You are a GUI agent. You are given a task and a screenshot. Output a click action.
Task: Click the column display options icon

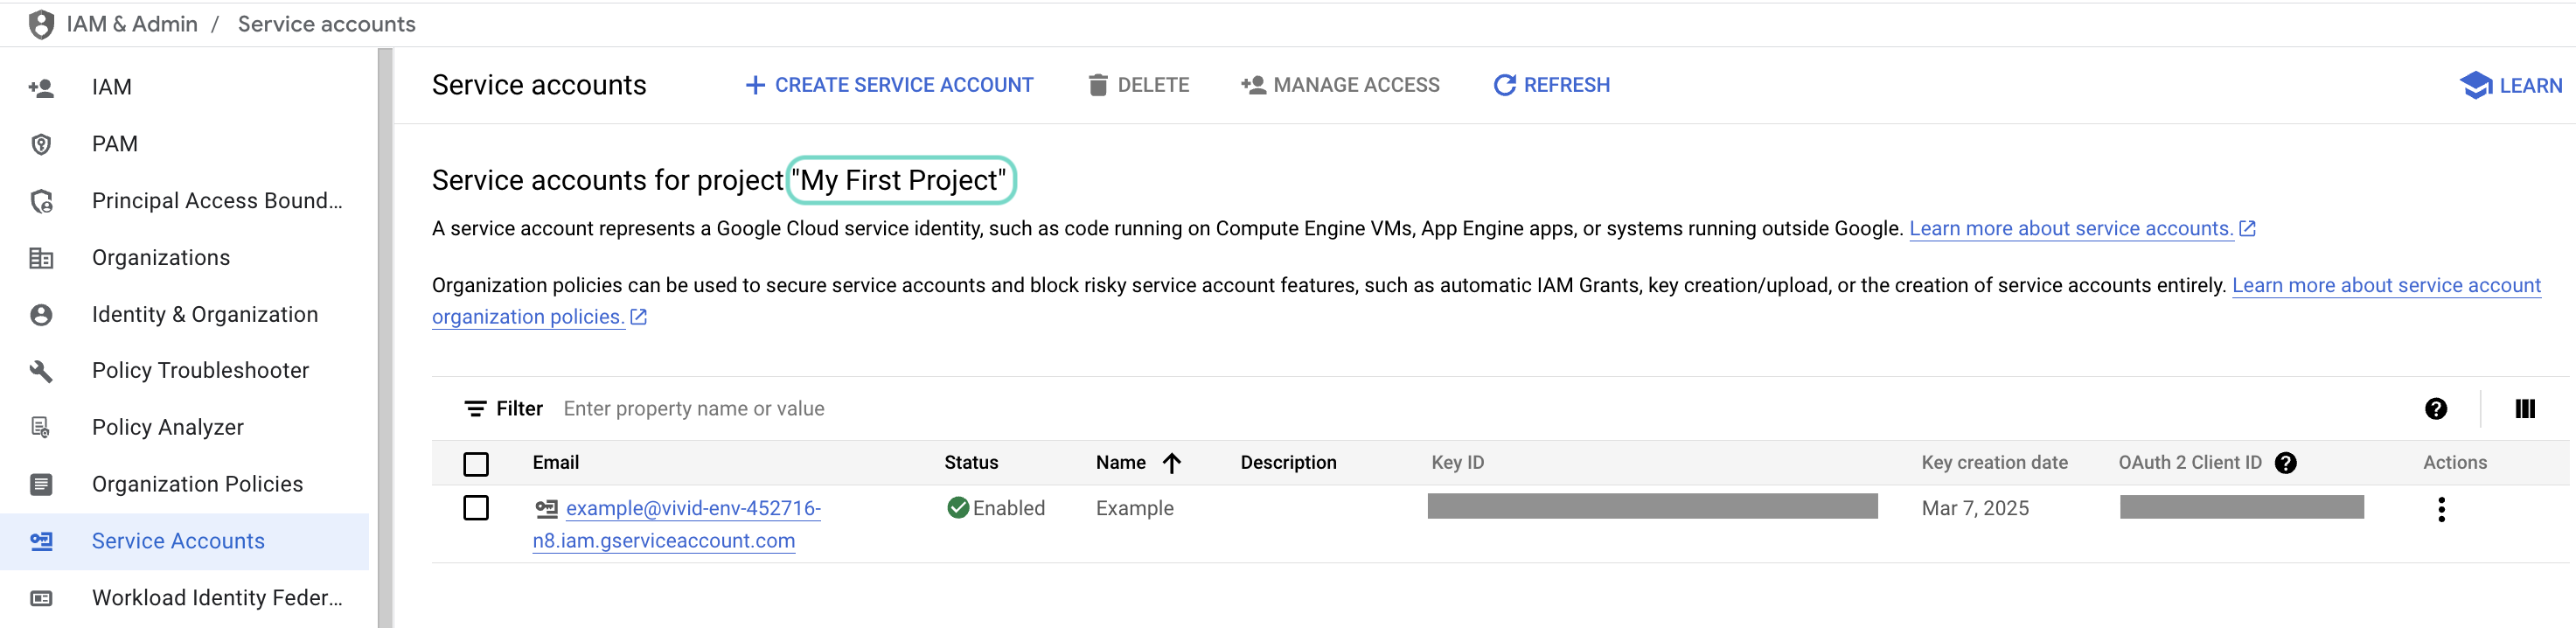click(x=2524, y=408)
